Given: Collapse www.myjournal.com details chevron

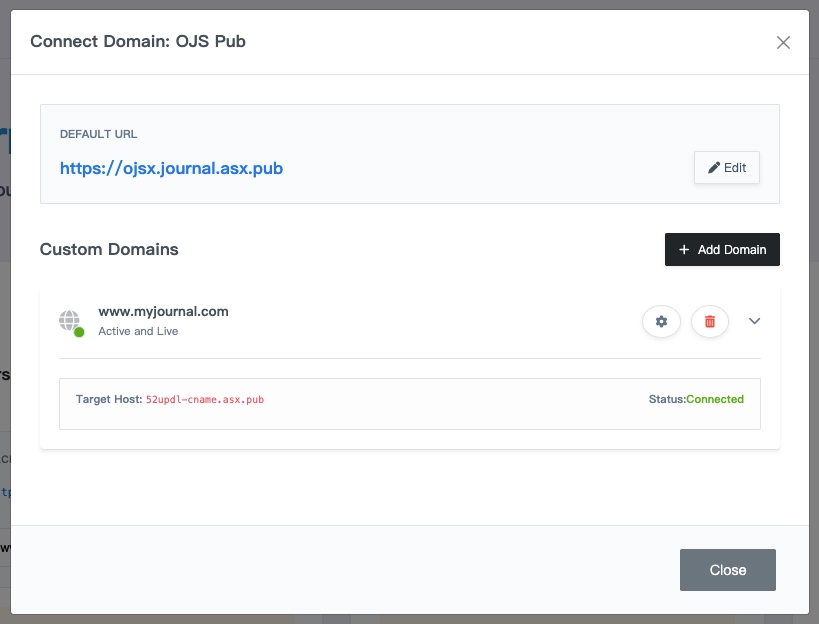Looking at the screenshot, I should (x=754, y=321).
